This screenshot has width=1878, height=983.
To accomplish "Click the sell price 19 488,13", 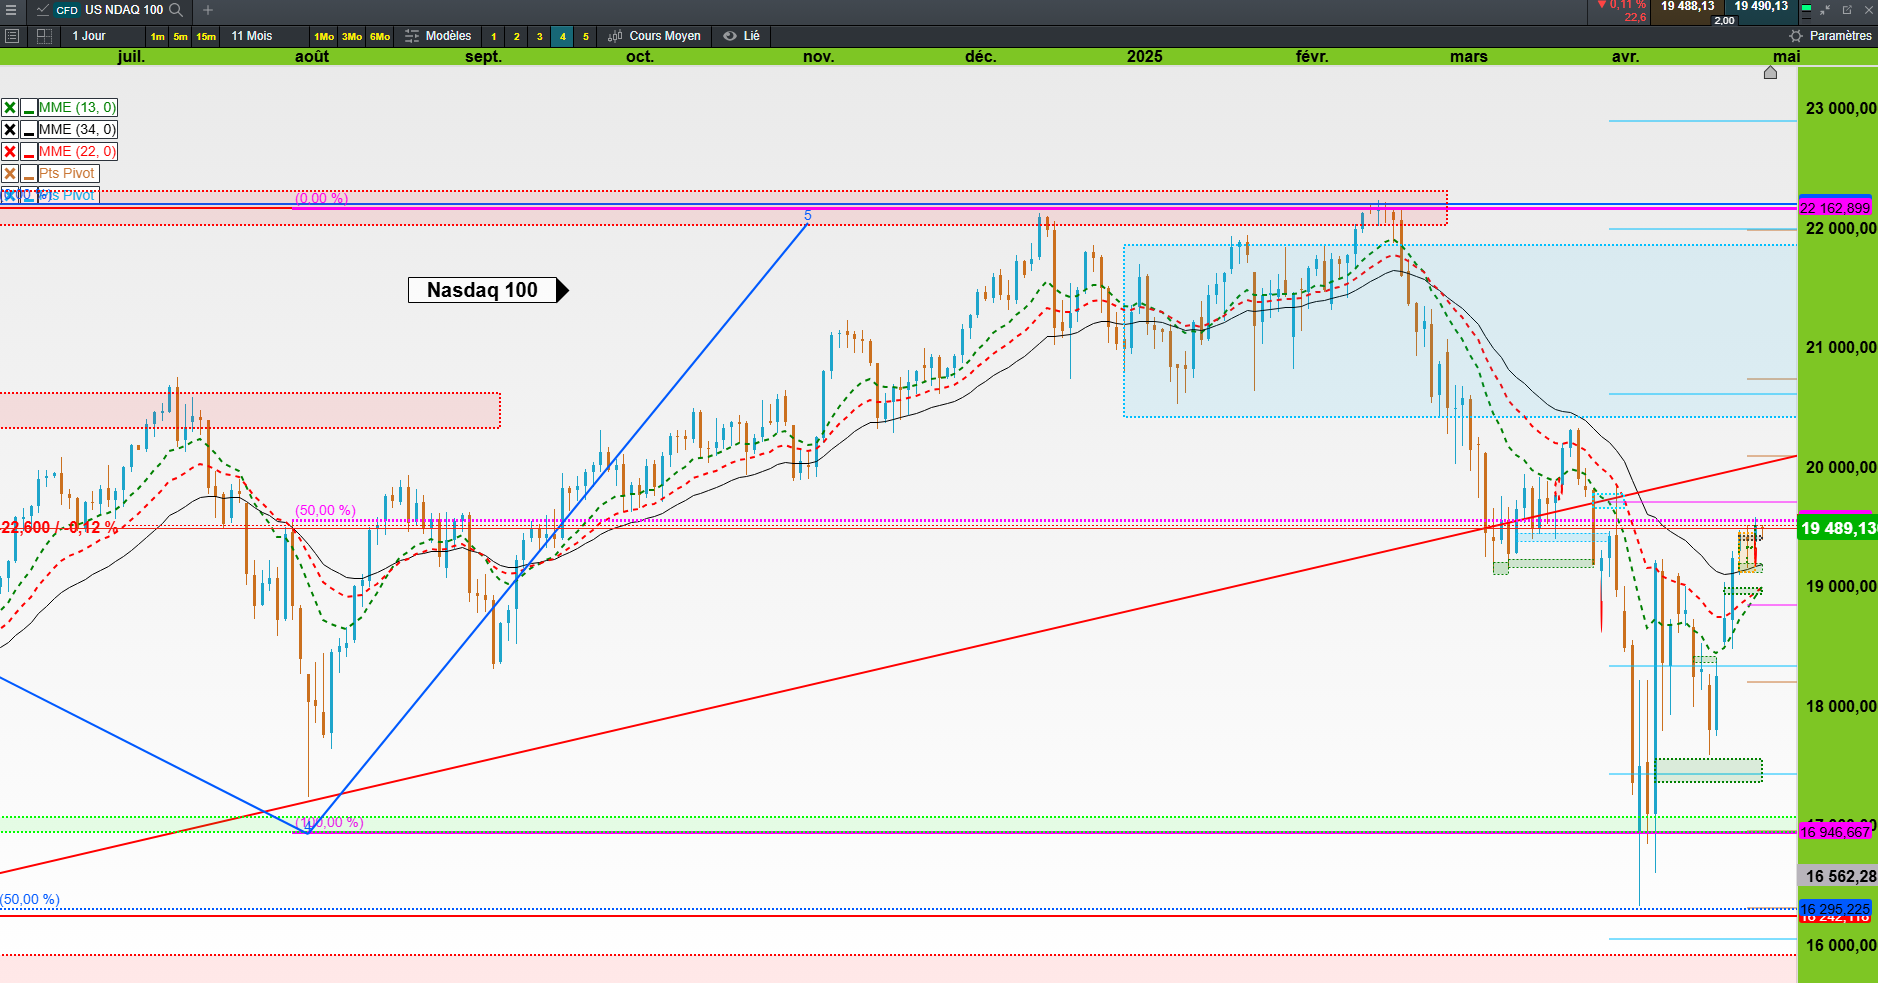I will (x=1688, y=6).
